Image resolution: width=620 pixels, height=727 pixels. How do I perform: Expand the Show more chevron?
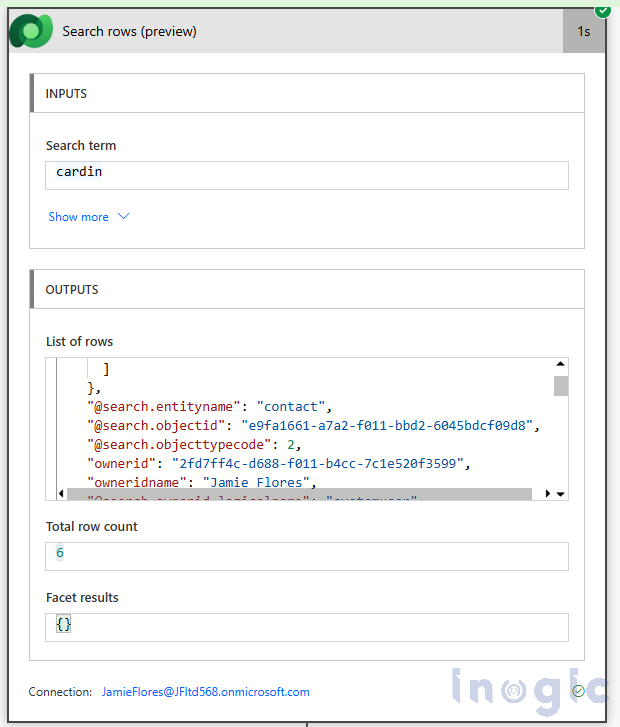124,217
